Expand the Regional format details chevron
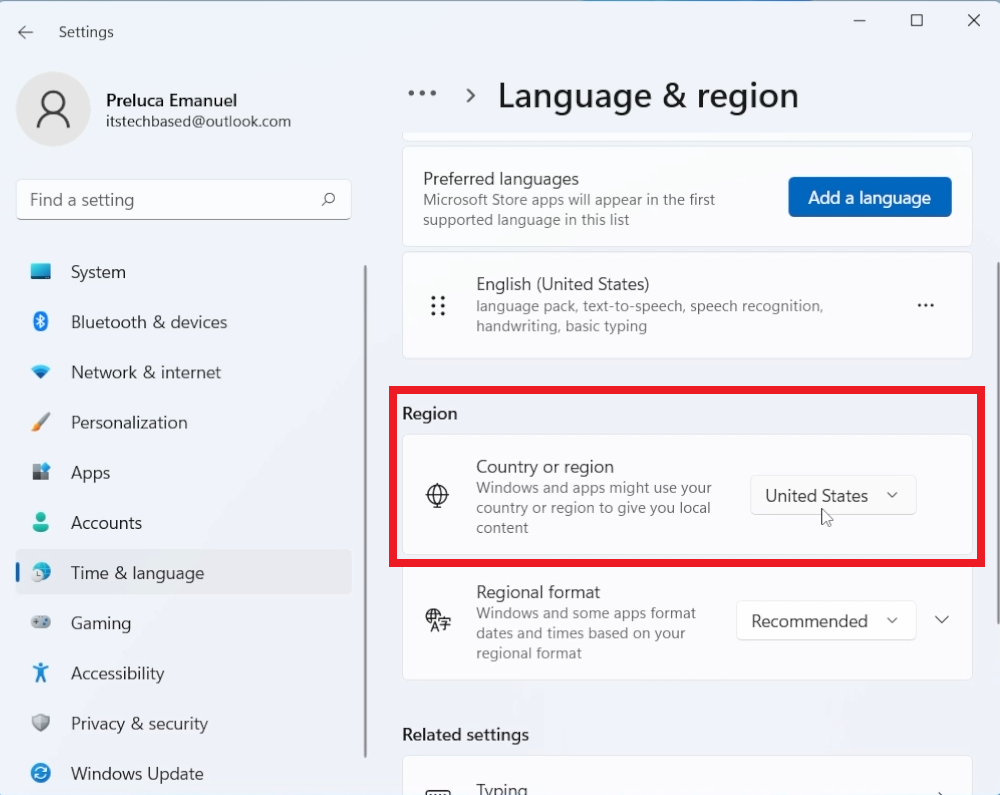 [941, 620]
